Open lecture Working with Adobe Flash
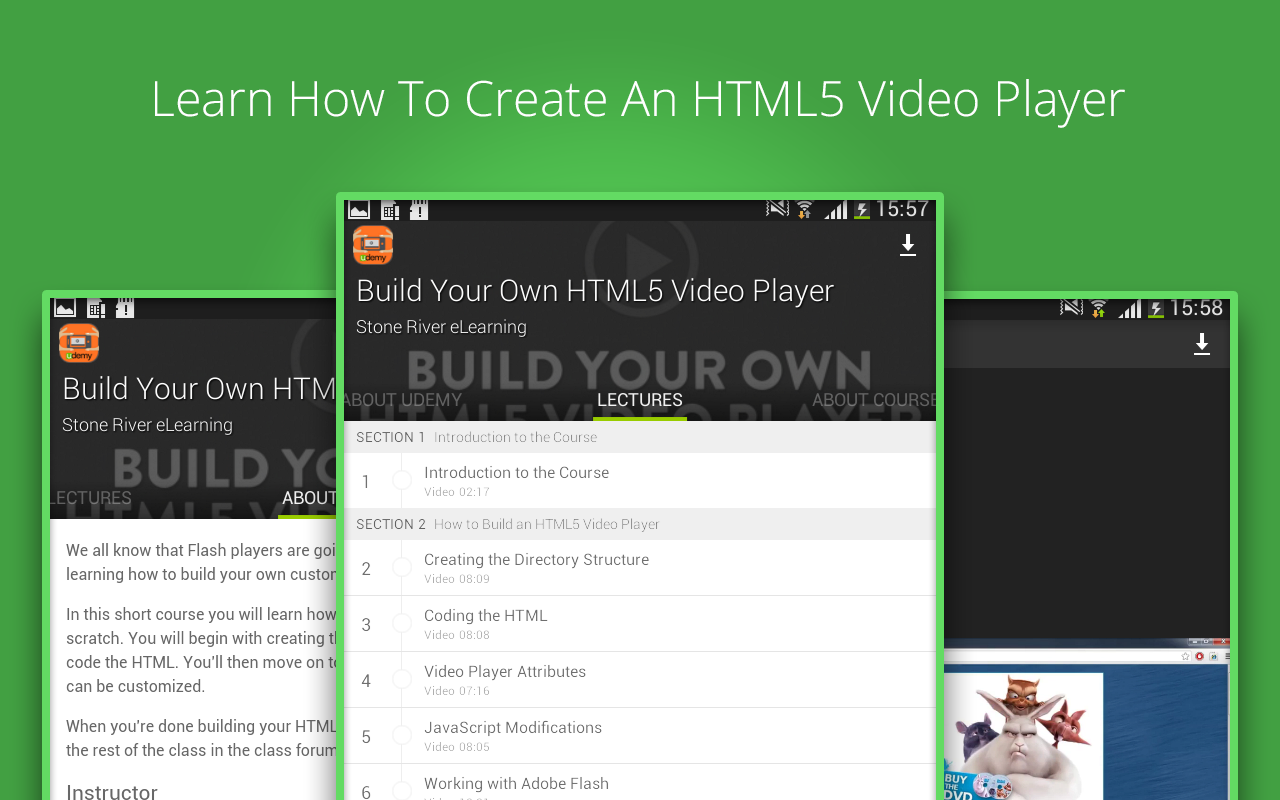Screen dimensions: 1280x800 pos(640,782)
